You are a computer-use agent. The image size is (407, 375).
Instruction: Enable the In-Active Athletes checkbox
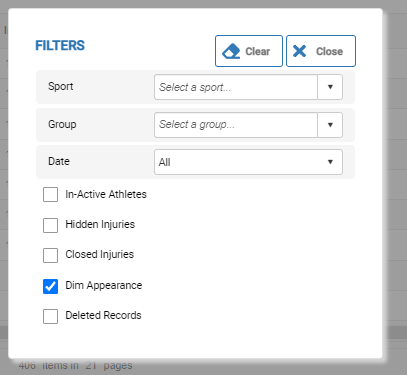coord(50,194)
